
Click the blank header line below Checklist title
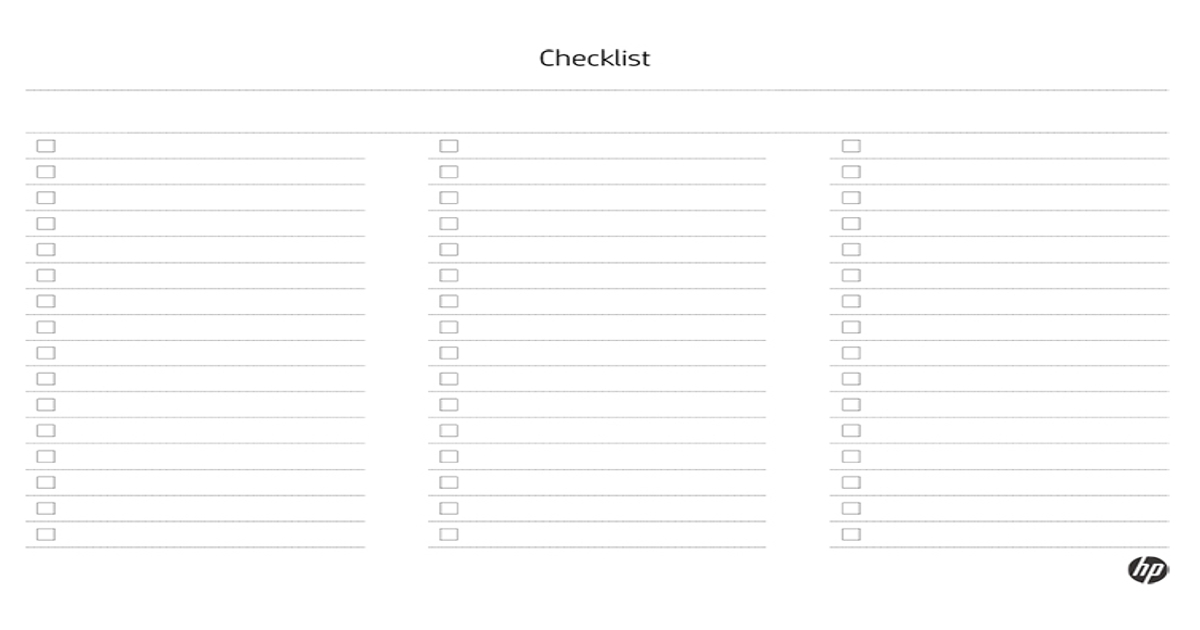pyautogui.click(x=596, y=112)
